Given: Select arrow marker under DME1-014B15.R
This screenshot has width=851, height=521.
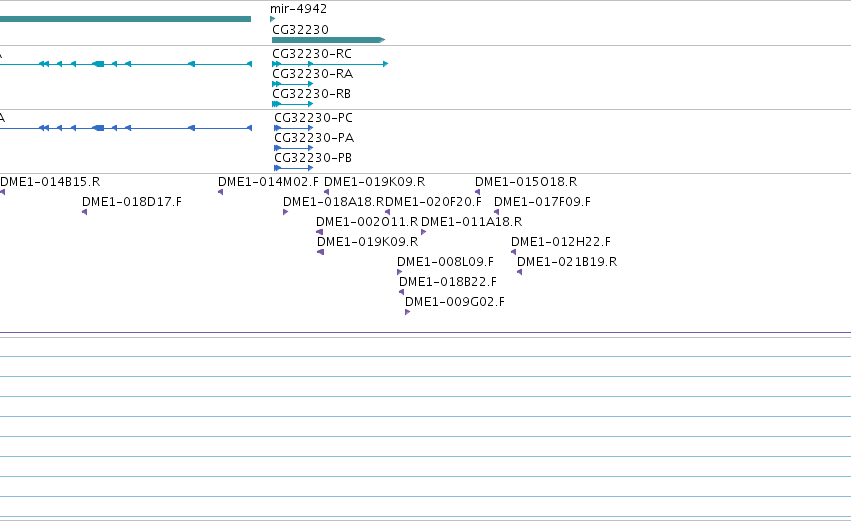Looking at the screenshot, I should pyautogui.click(x=3, y=192).
